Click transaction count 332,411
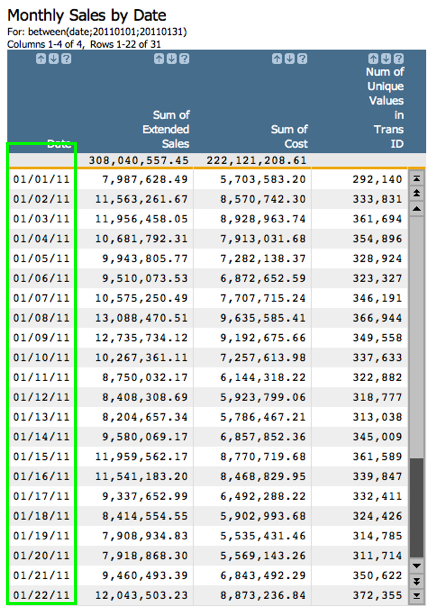The height and width of the screenshot is (616, 437). (x=377, y=496)
